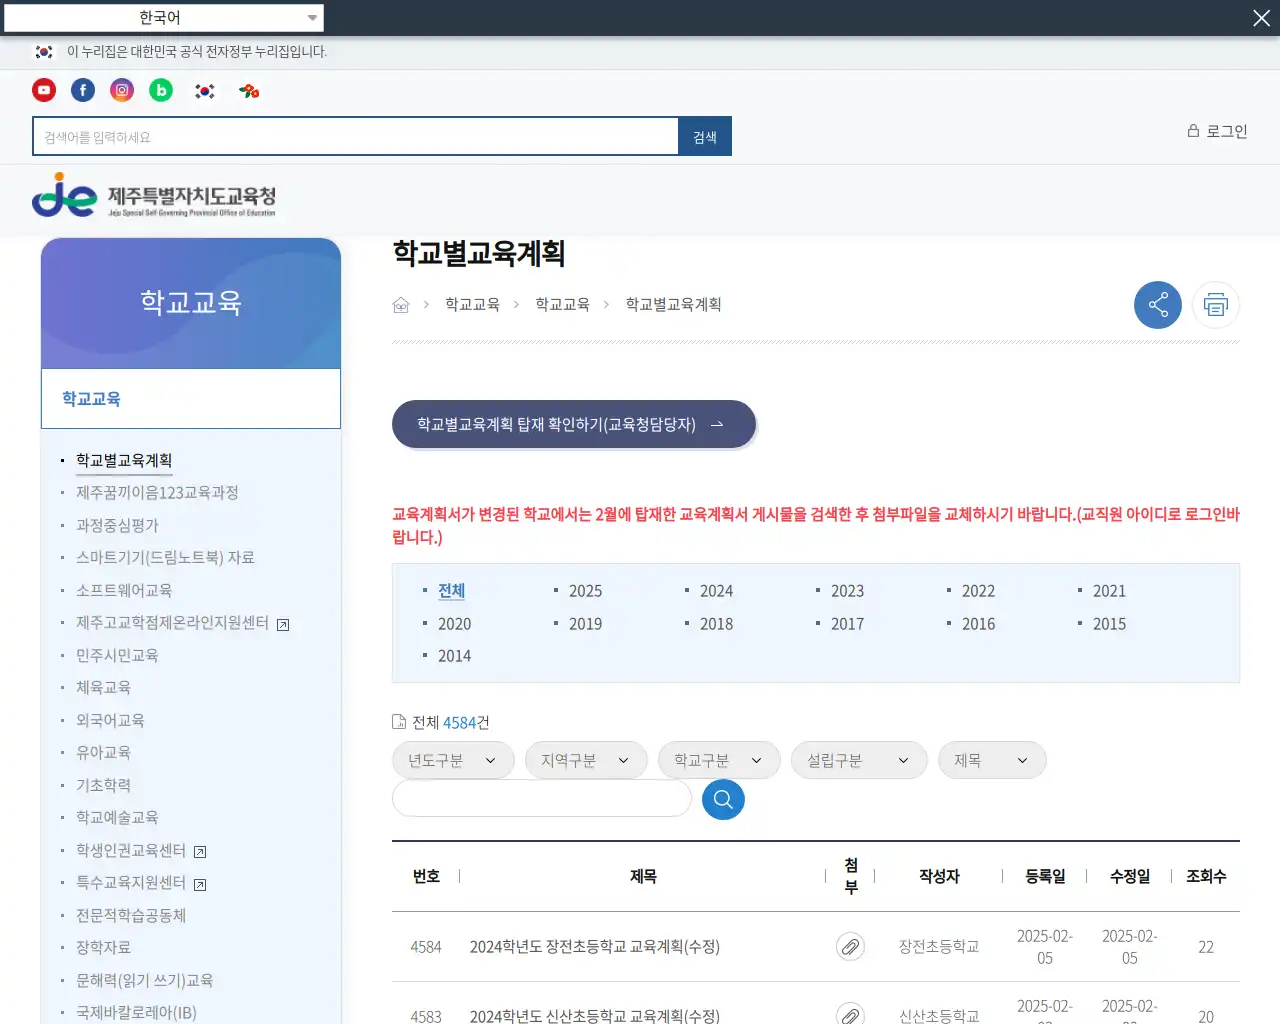Open sidebar item 유아교육

tap(103, 752)
